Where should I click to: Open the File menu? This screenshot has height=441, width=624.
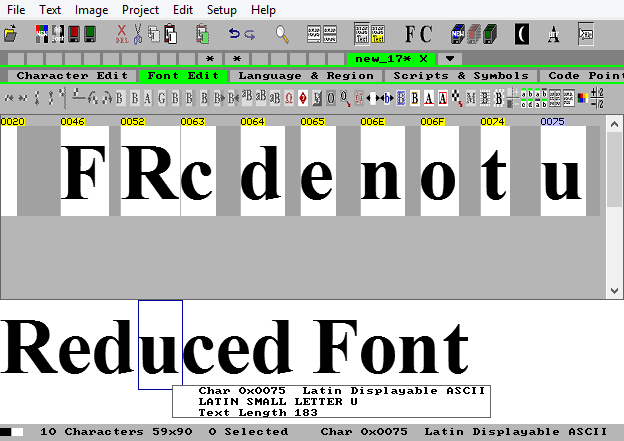(x=16, y=10)
